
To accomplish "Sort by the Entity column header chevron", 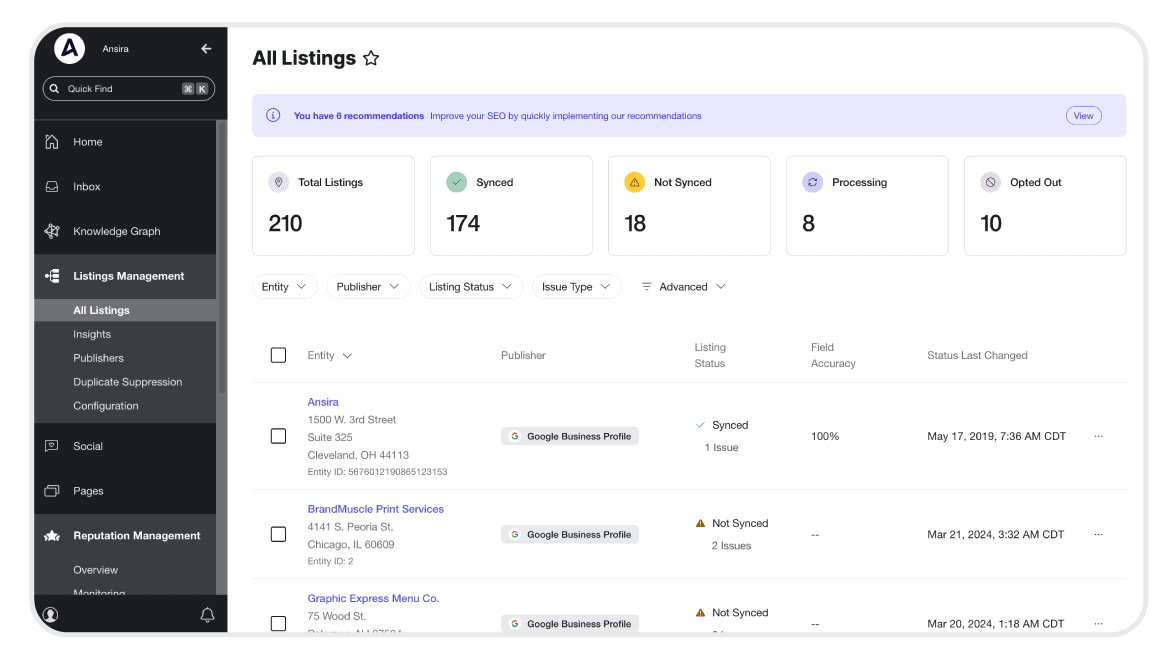I will pos(347,356).
